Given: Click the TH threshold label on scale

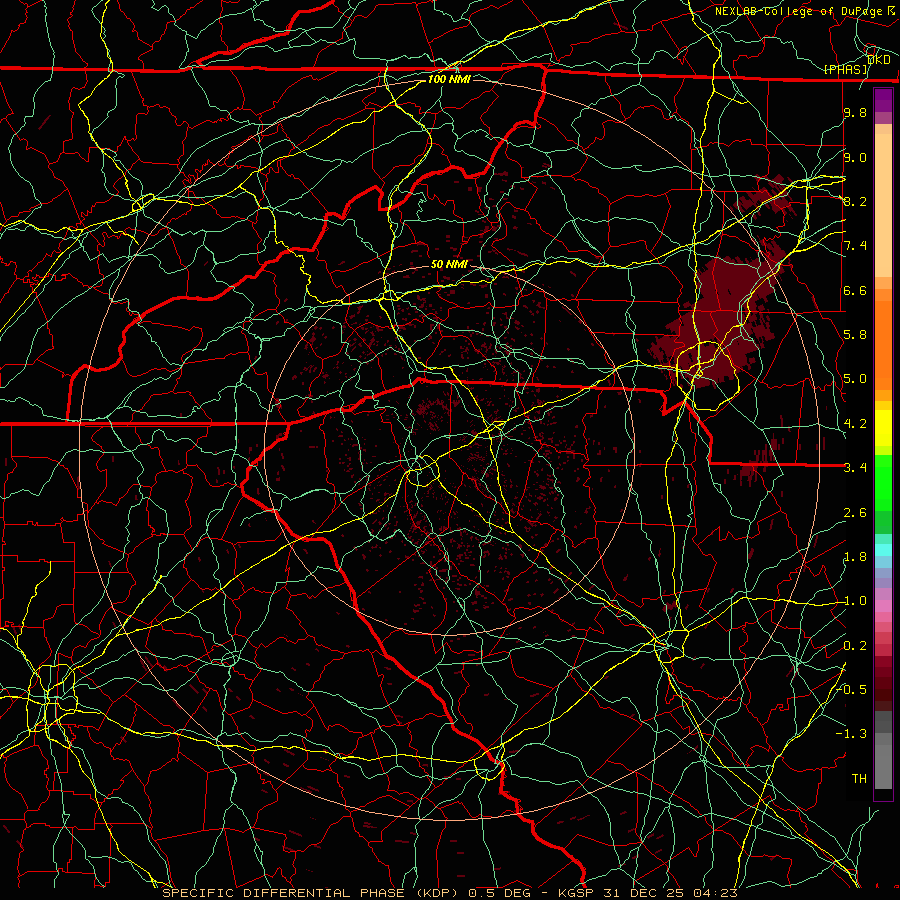Looking at the screenshot, I should pos(859,778).
